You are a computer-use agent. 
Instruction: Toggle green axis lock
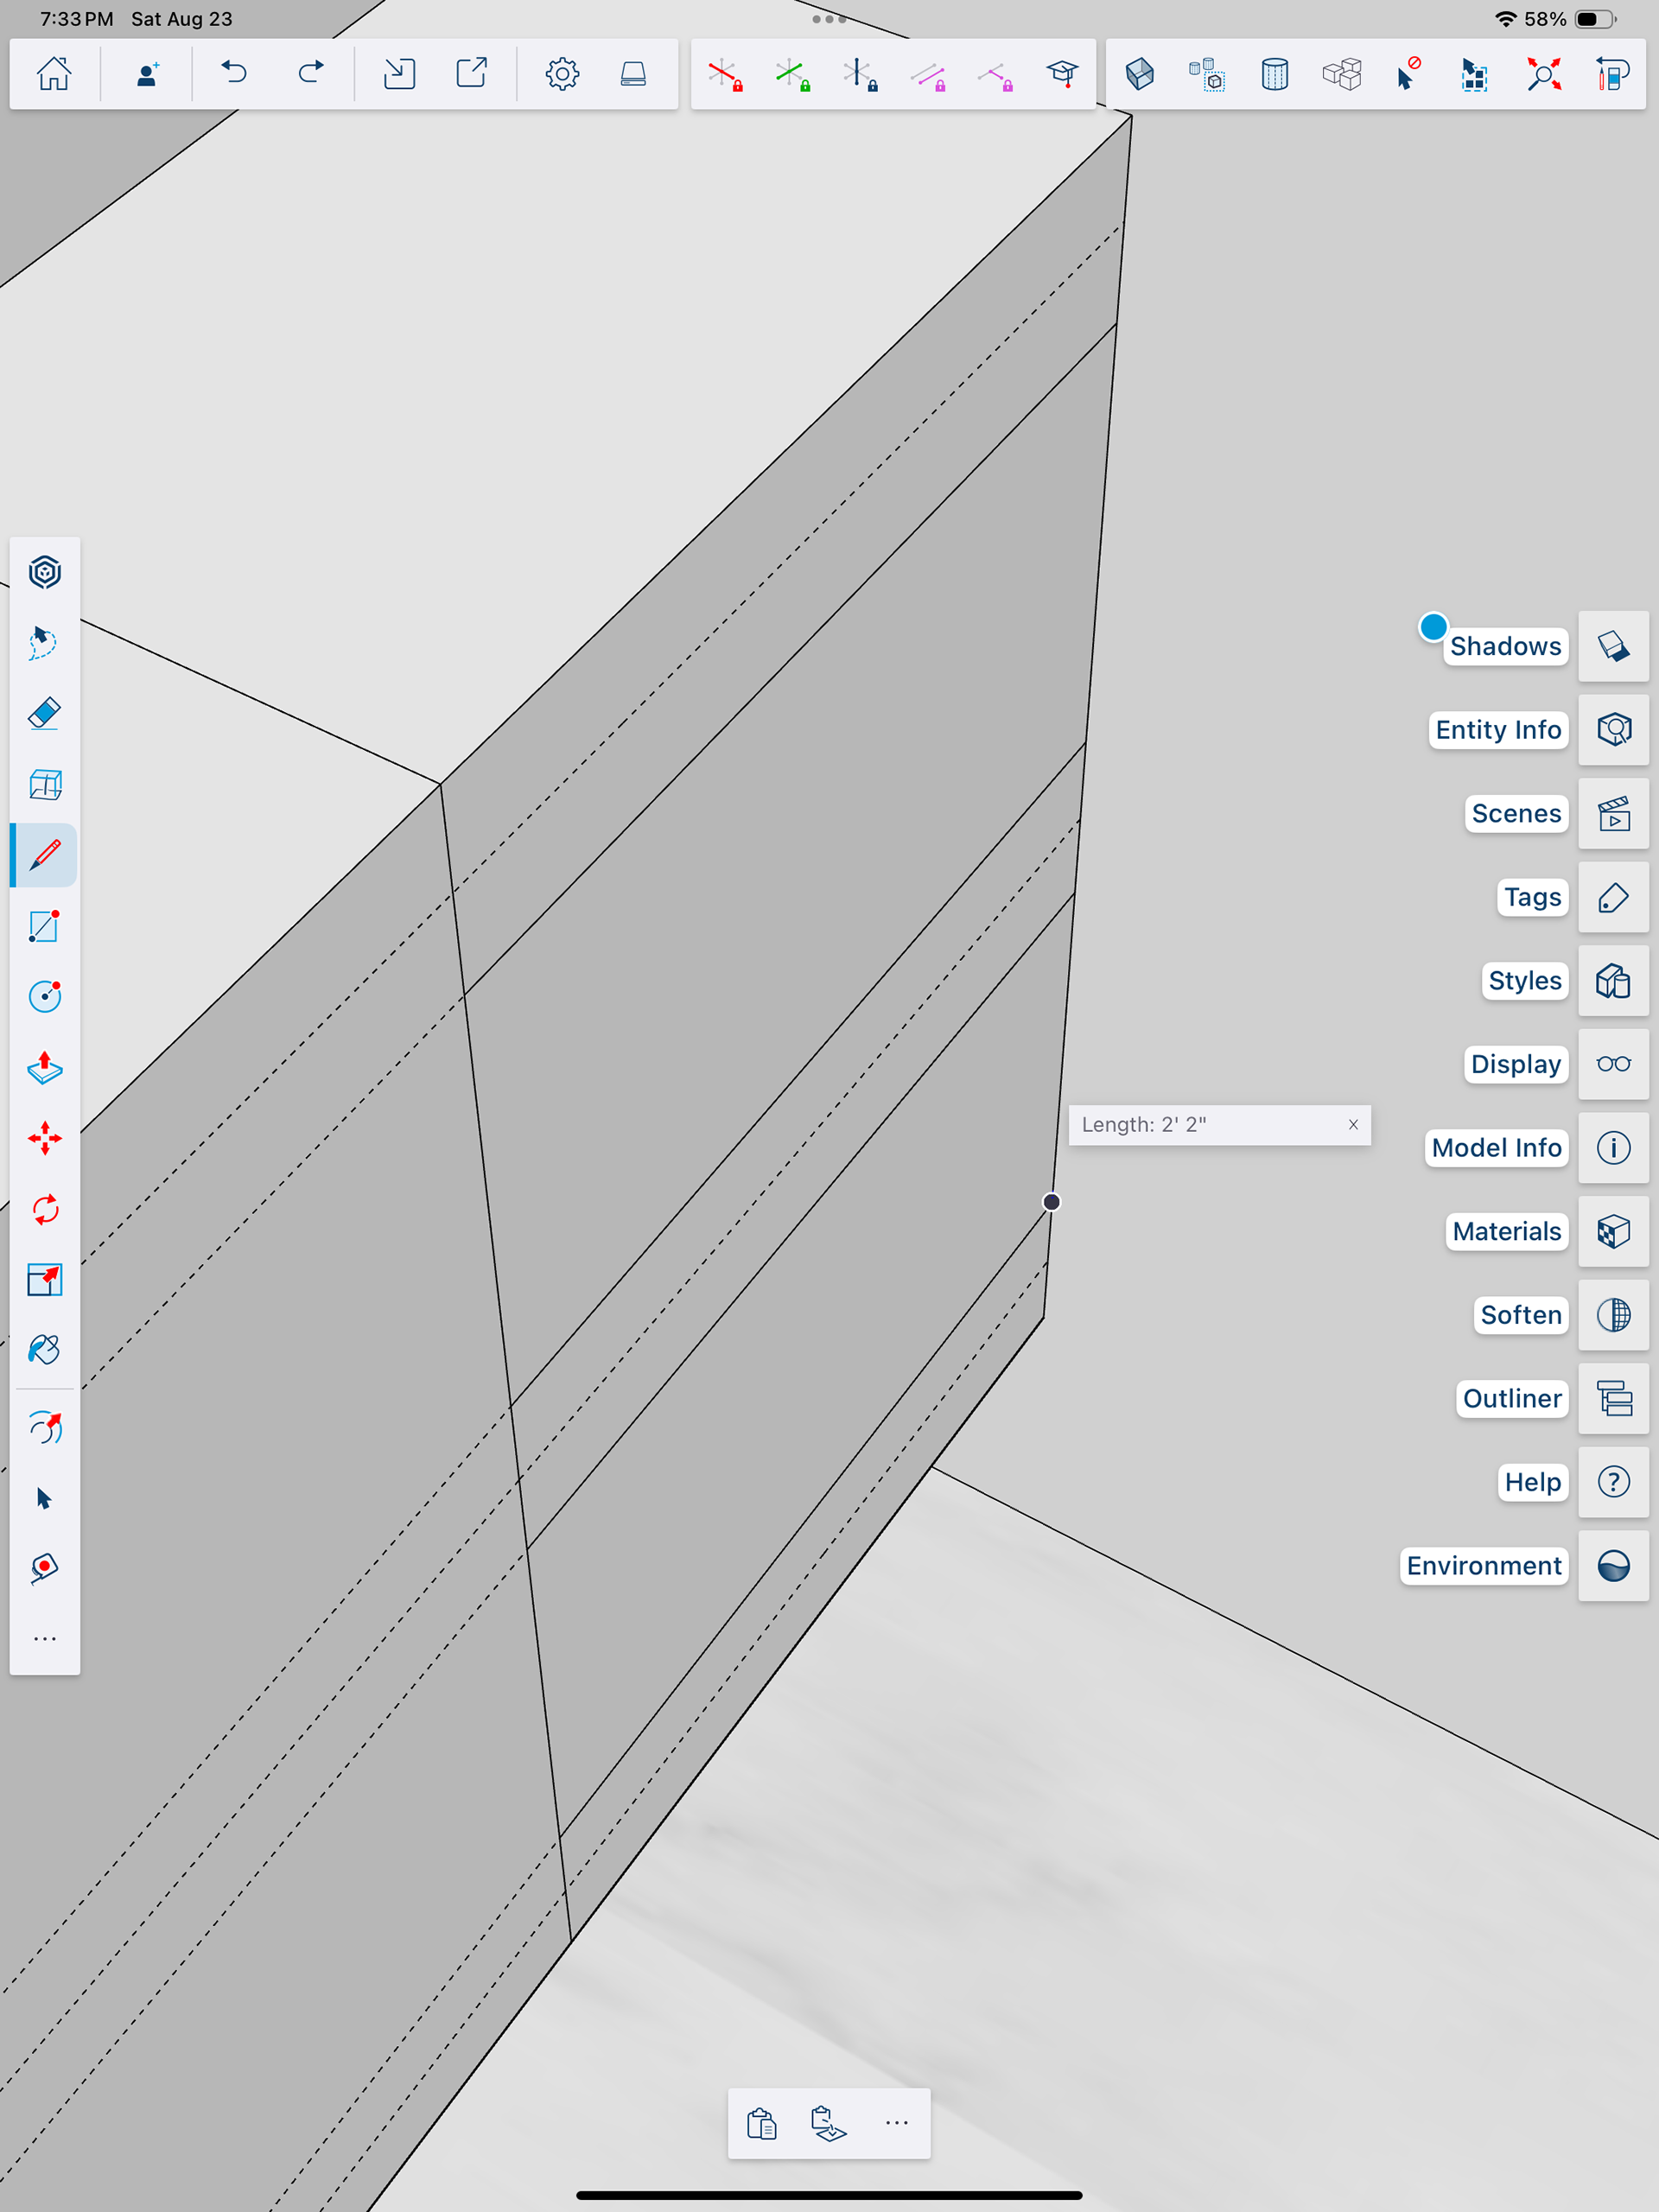[x=792, y=75]
